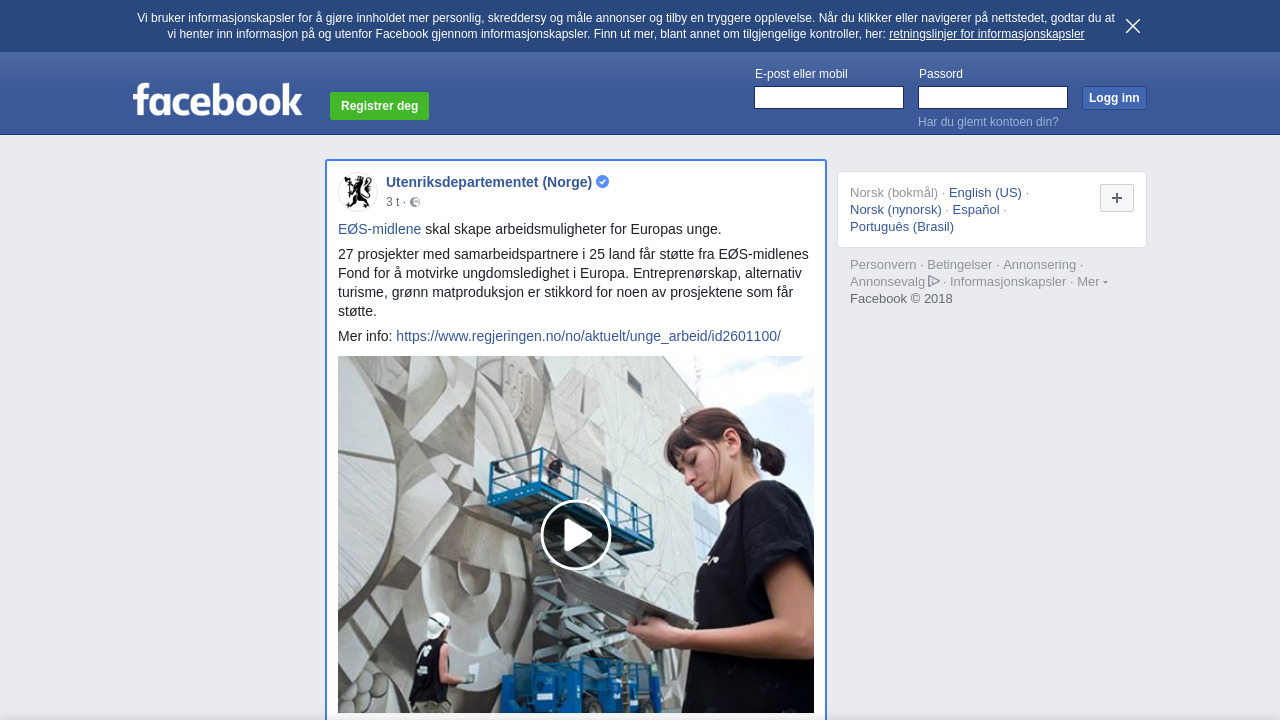1280x720 pixels.
Task: Open the Utenriksdepartementet profile picture
Action: pyautogui.click(x=357, y=192)
